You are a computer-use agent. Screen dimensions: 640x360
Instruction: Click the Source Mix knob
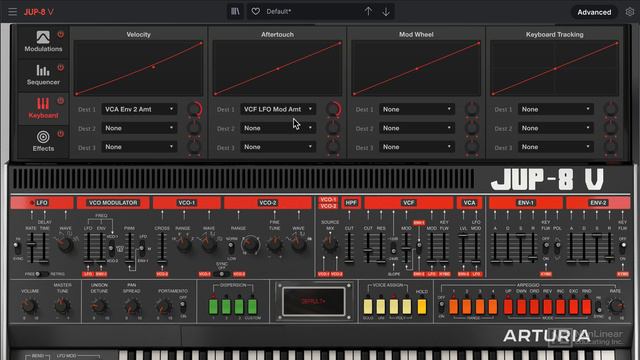[x=330, y=244]
